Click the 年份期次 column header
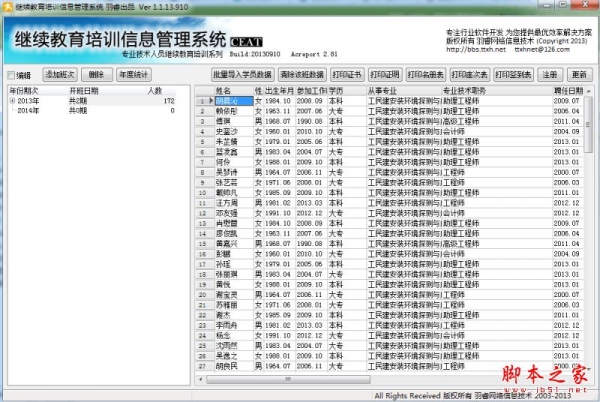Image resolution: width=600 pixels, height=402 pixels. tap(24, 91)
